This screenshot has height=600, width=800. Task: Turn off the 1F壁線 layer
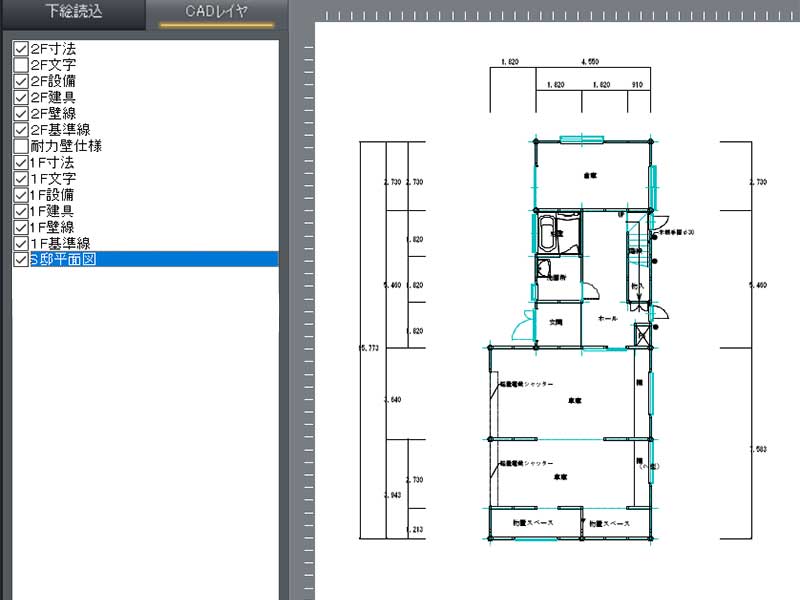tap(20, 227)
